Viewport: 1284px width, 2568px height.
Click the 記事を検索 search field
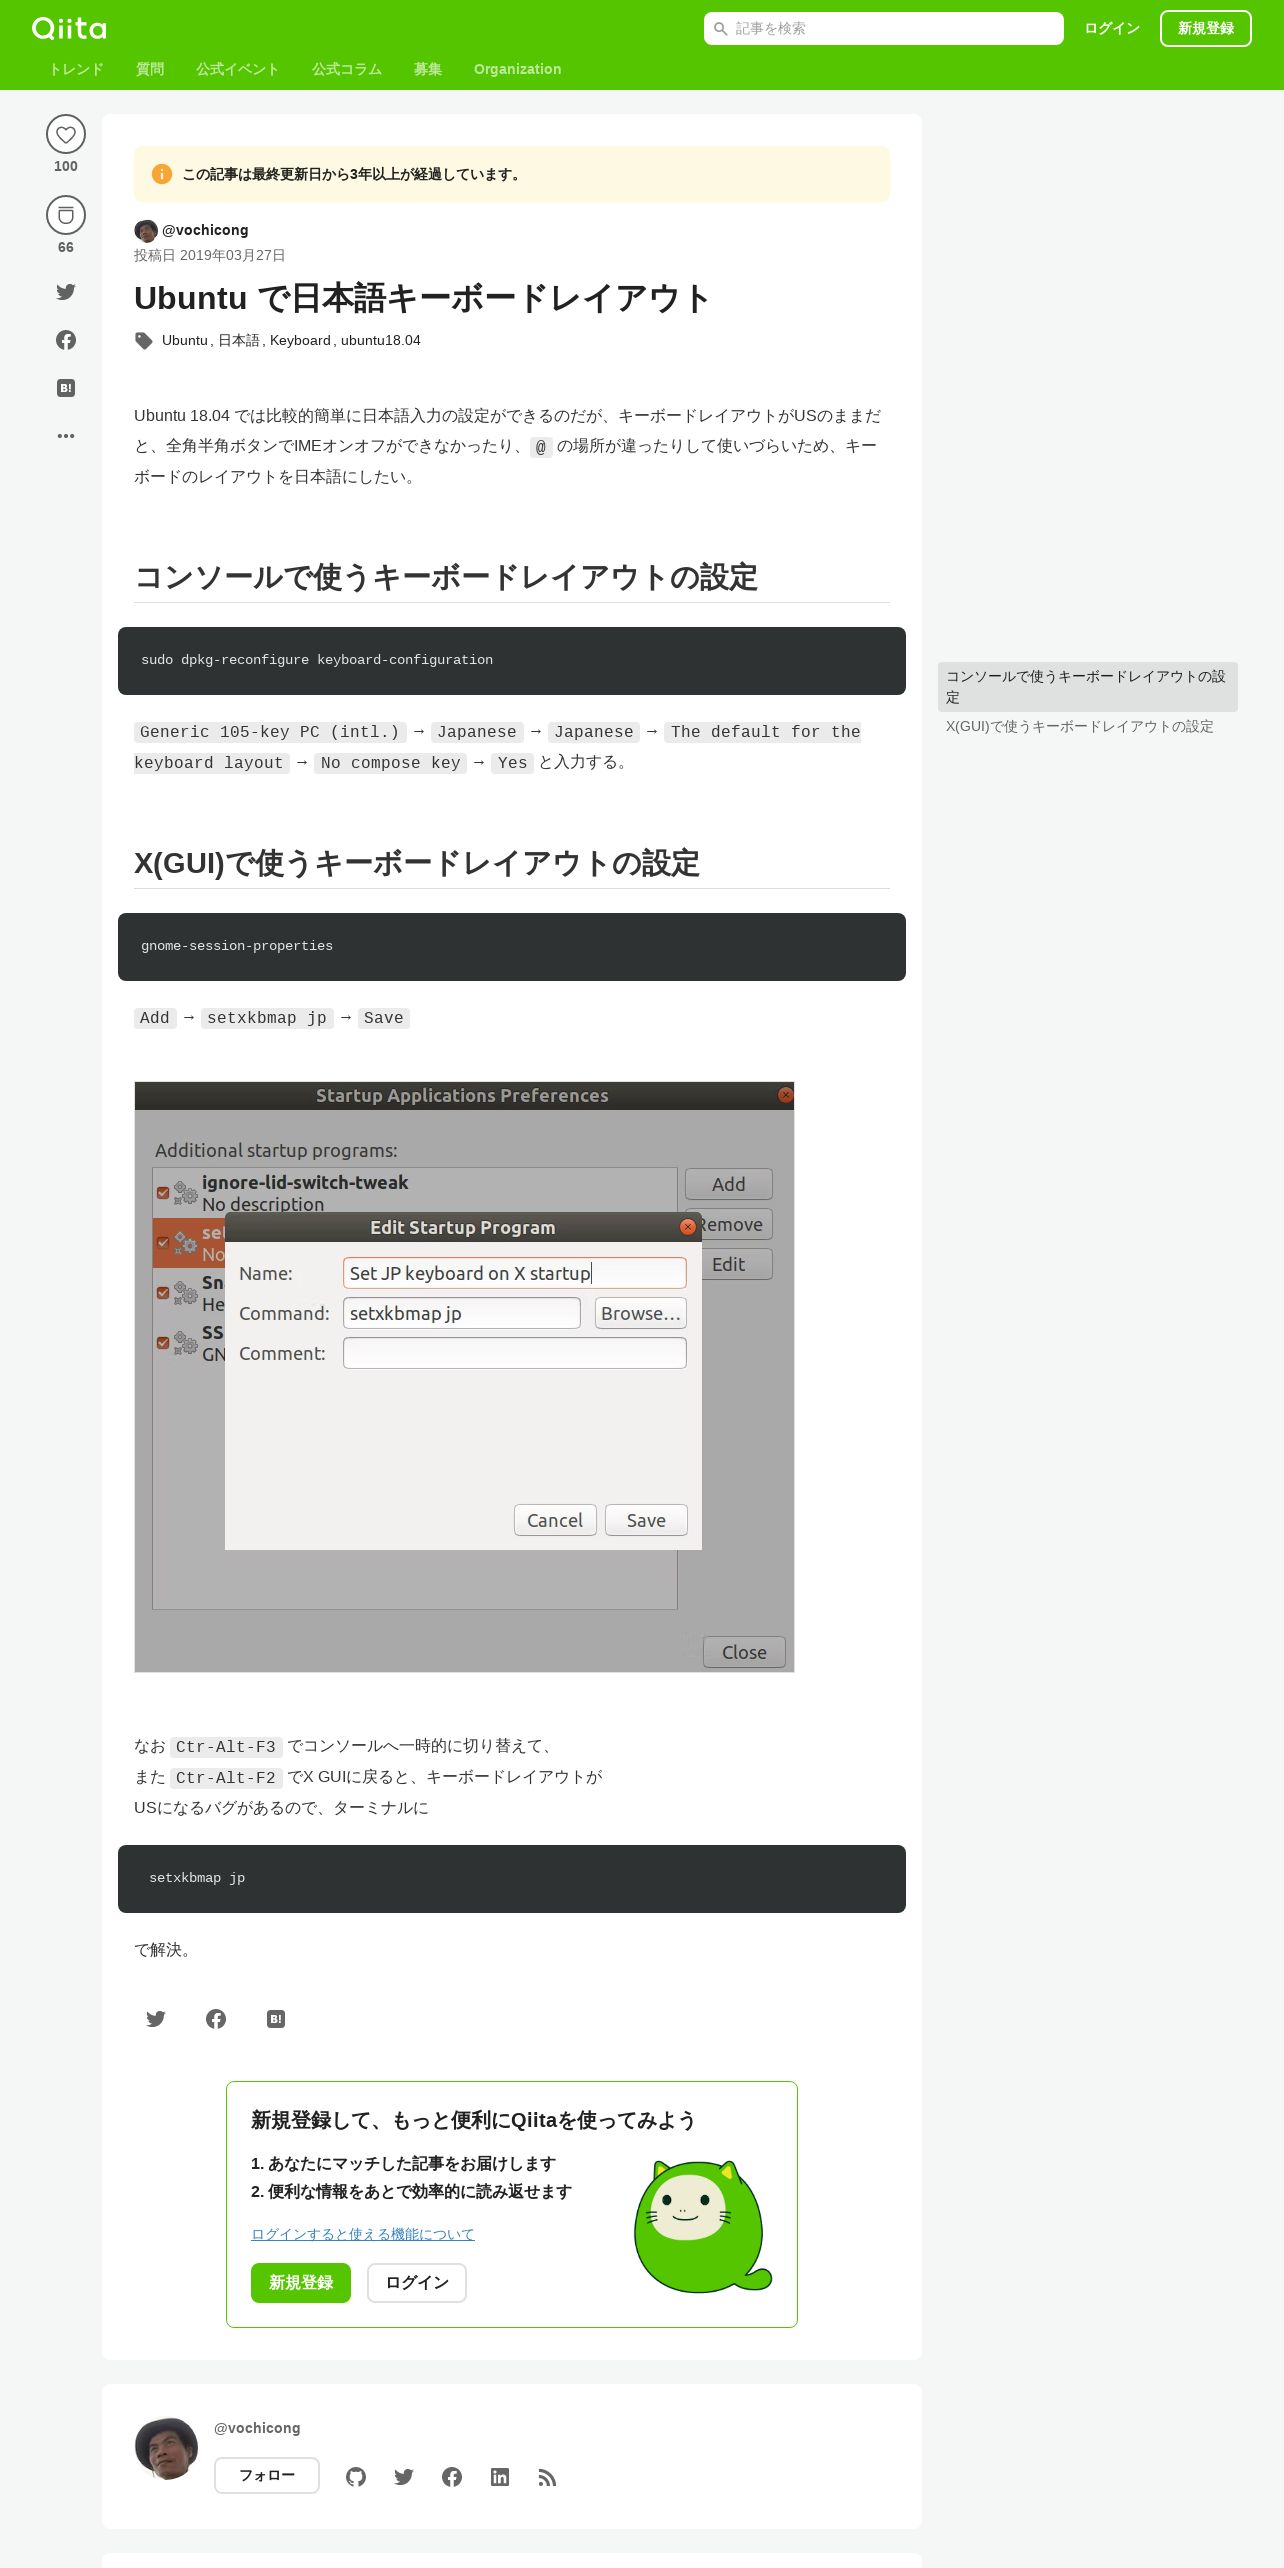coord(884,28)
